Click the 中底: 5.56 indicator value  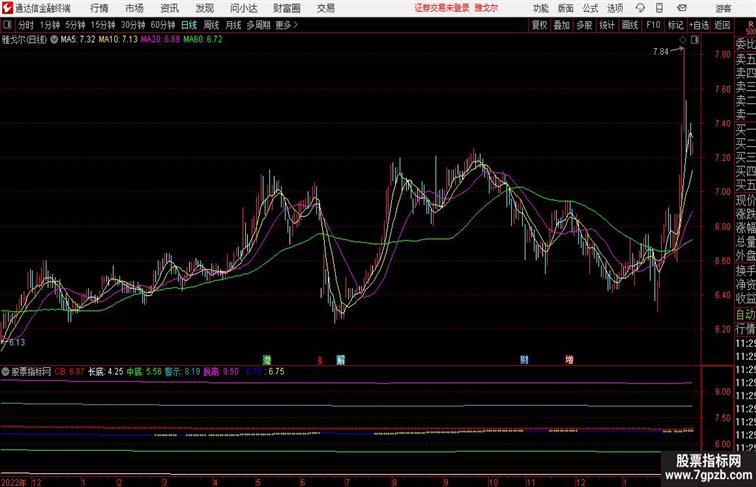pos(144,372)
